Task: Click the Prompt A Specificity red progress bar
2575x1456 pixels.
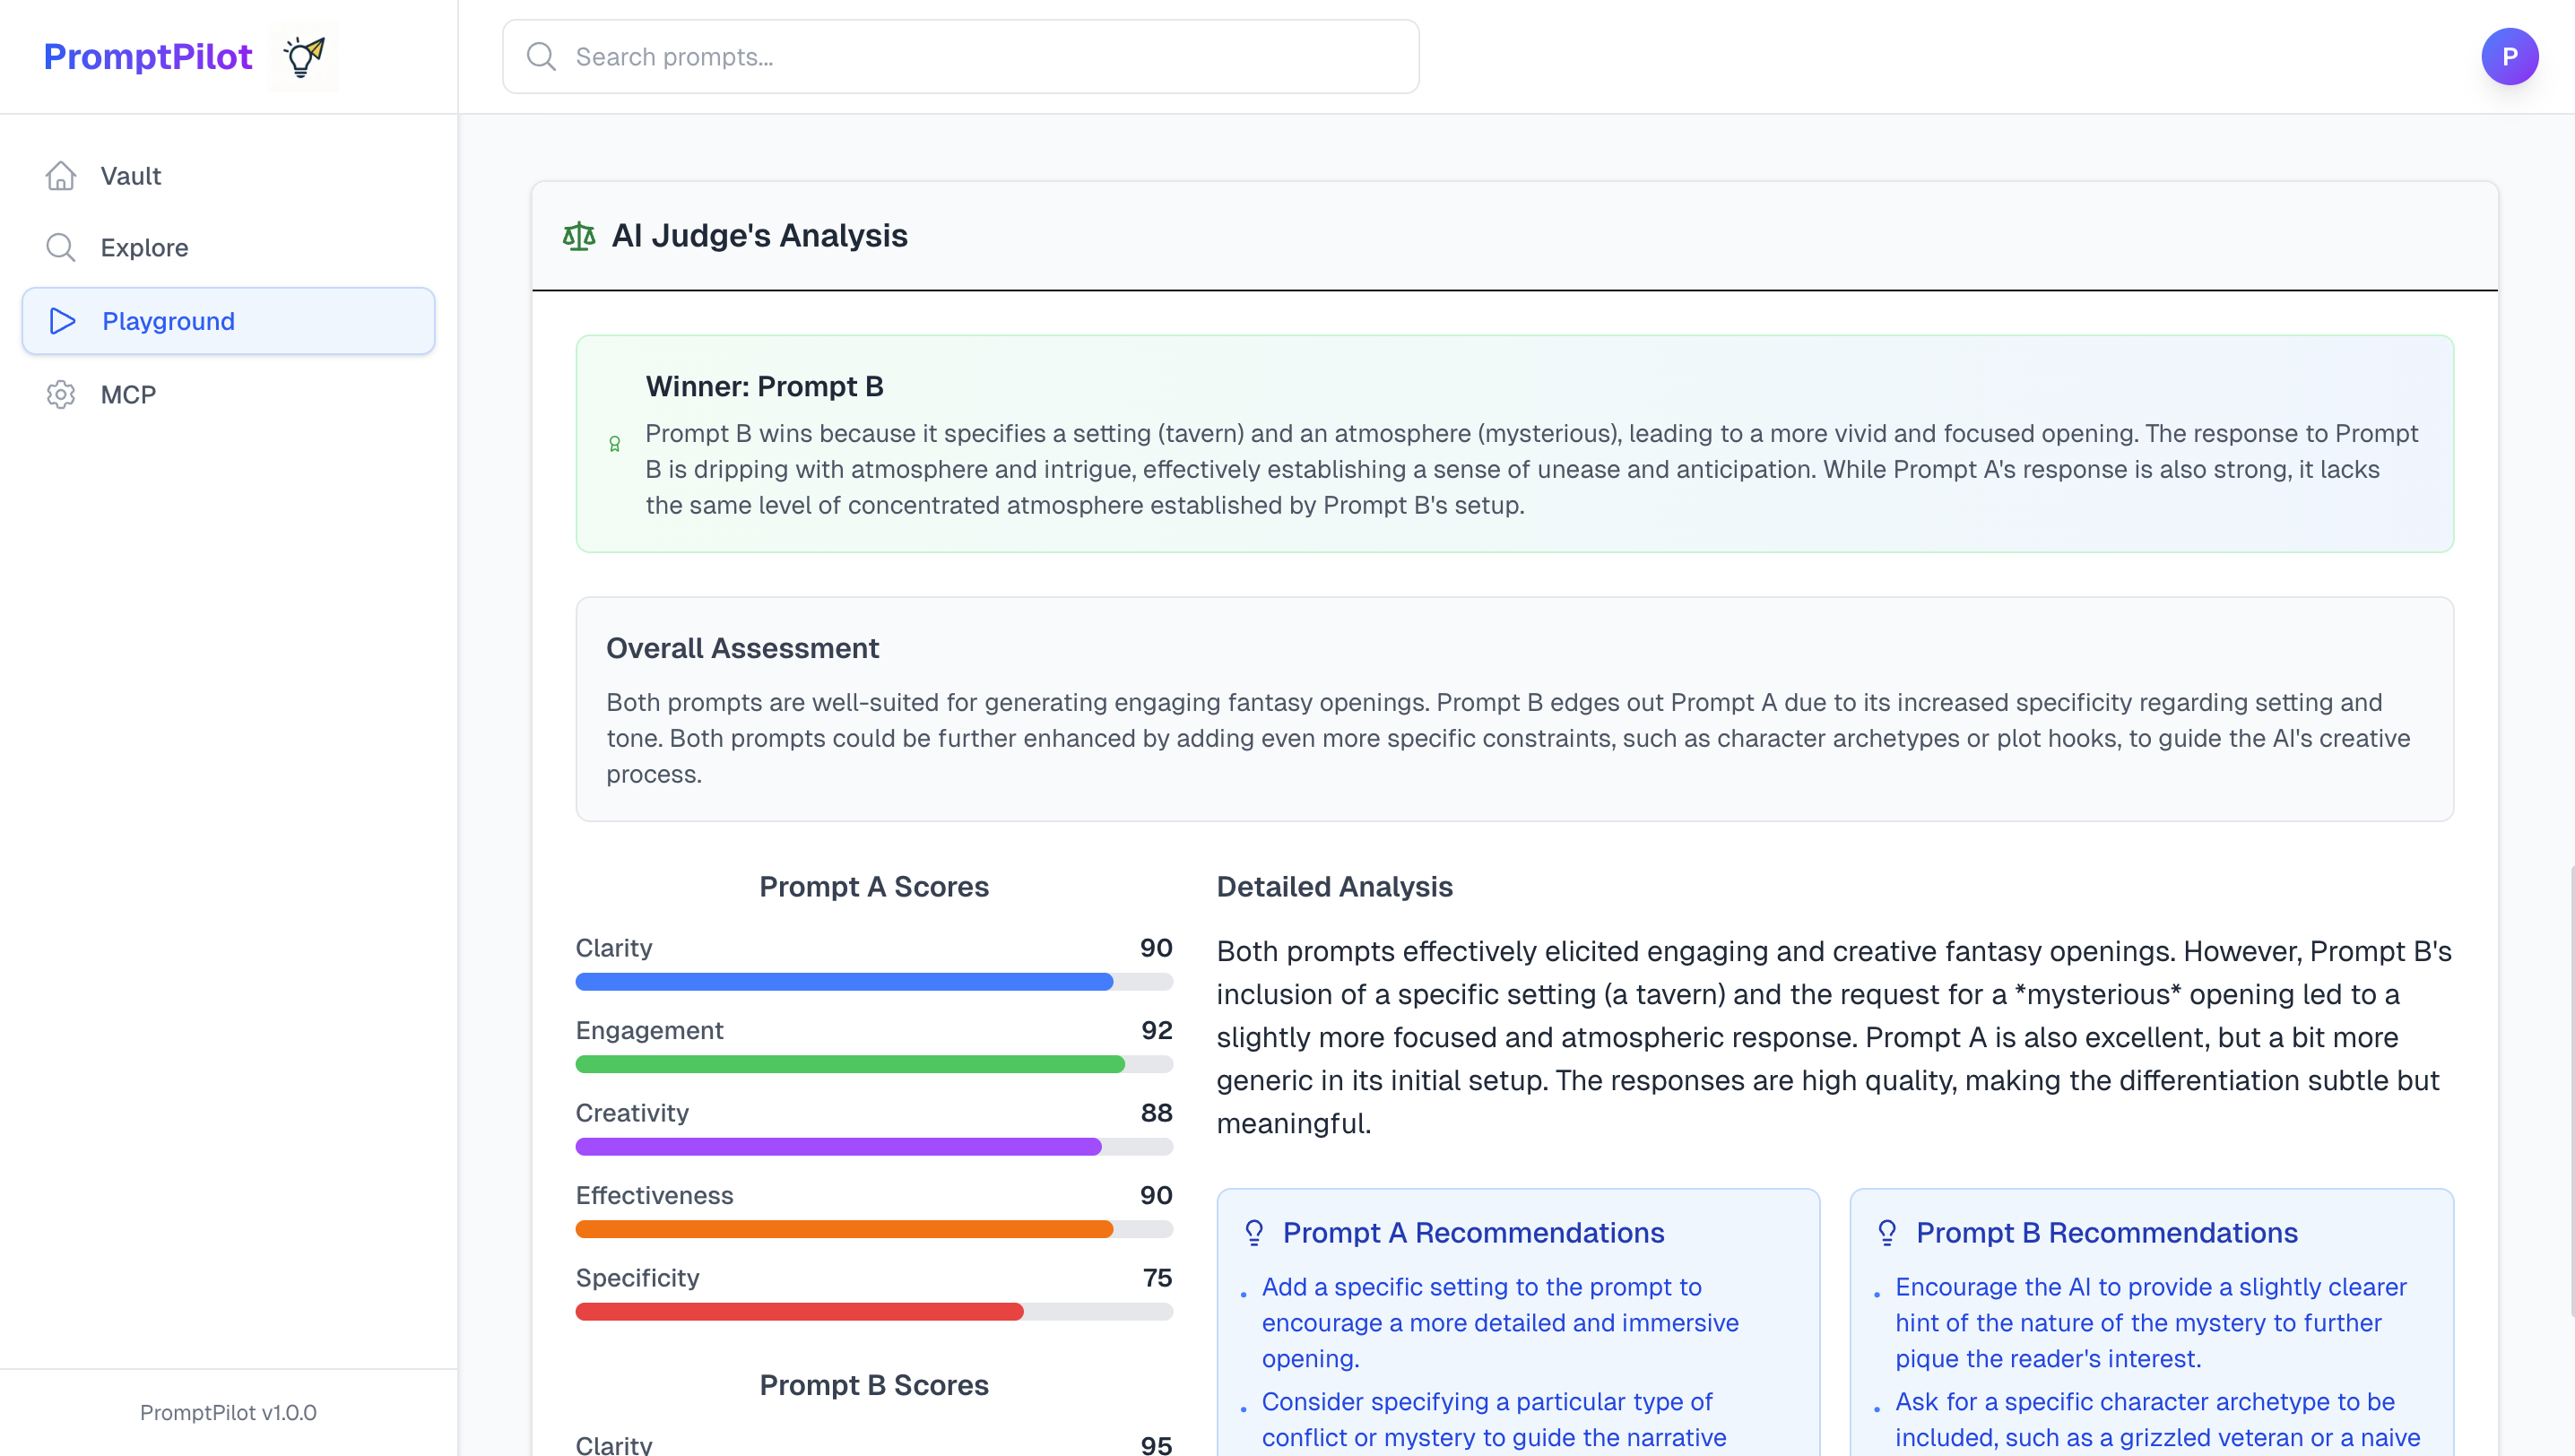Action: point(873,1312)
